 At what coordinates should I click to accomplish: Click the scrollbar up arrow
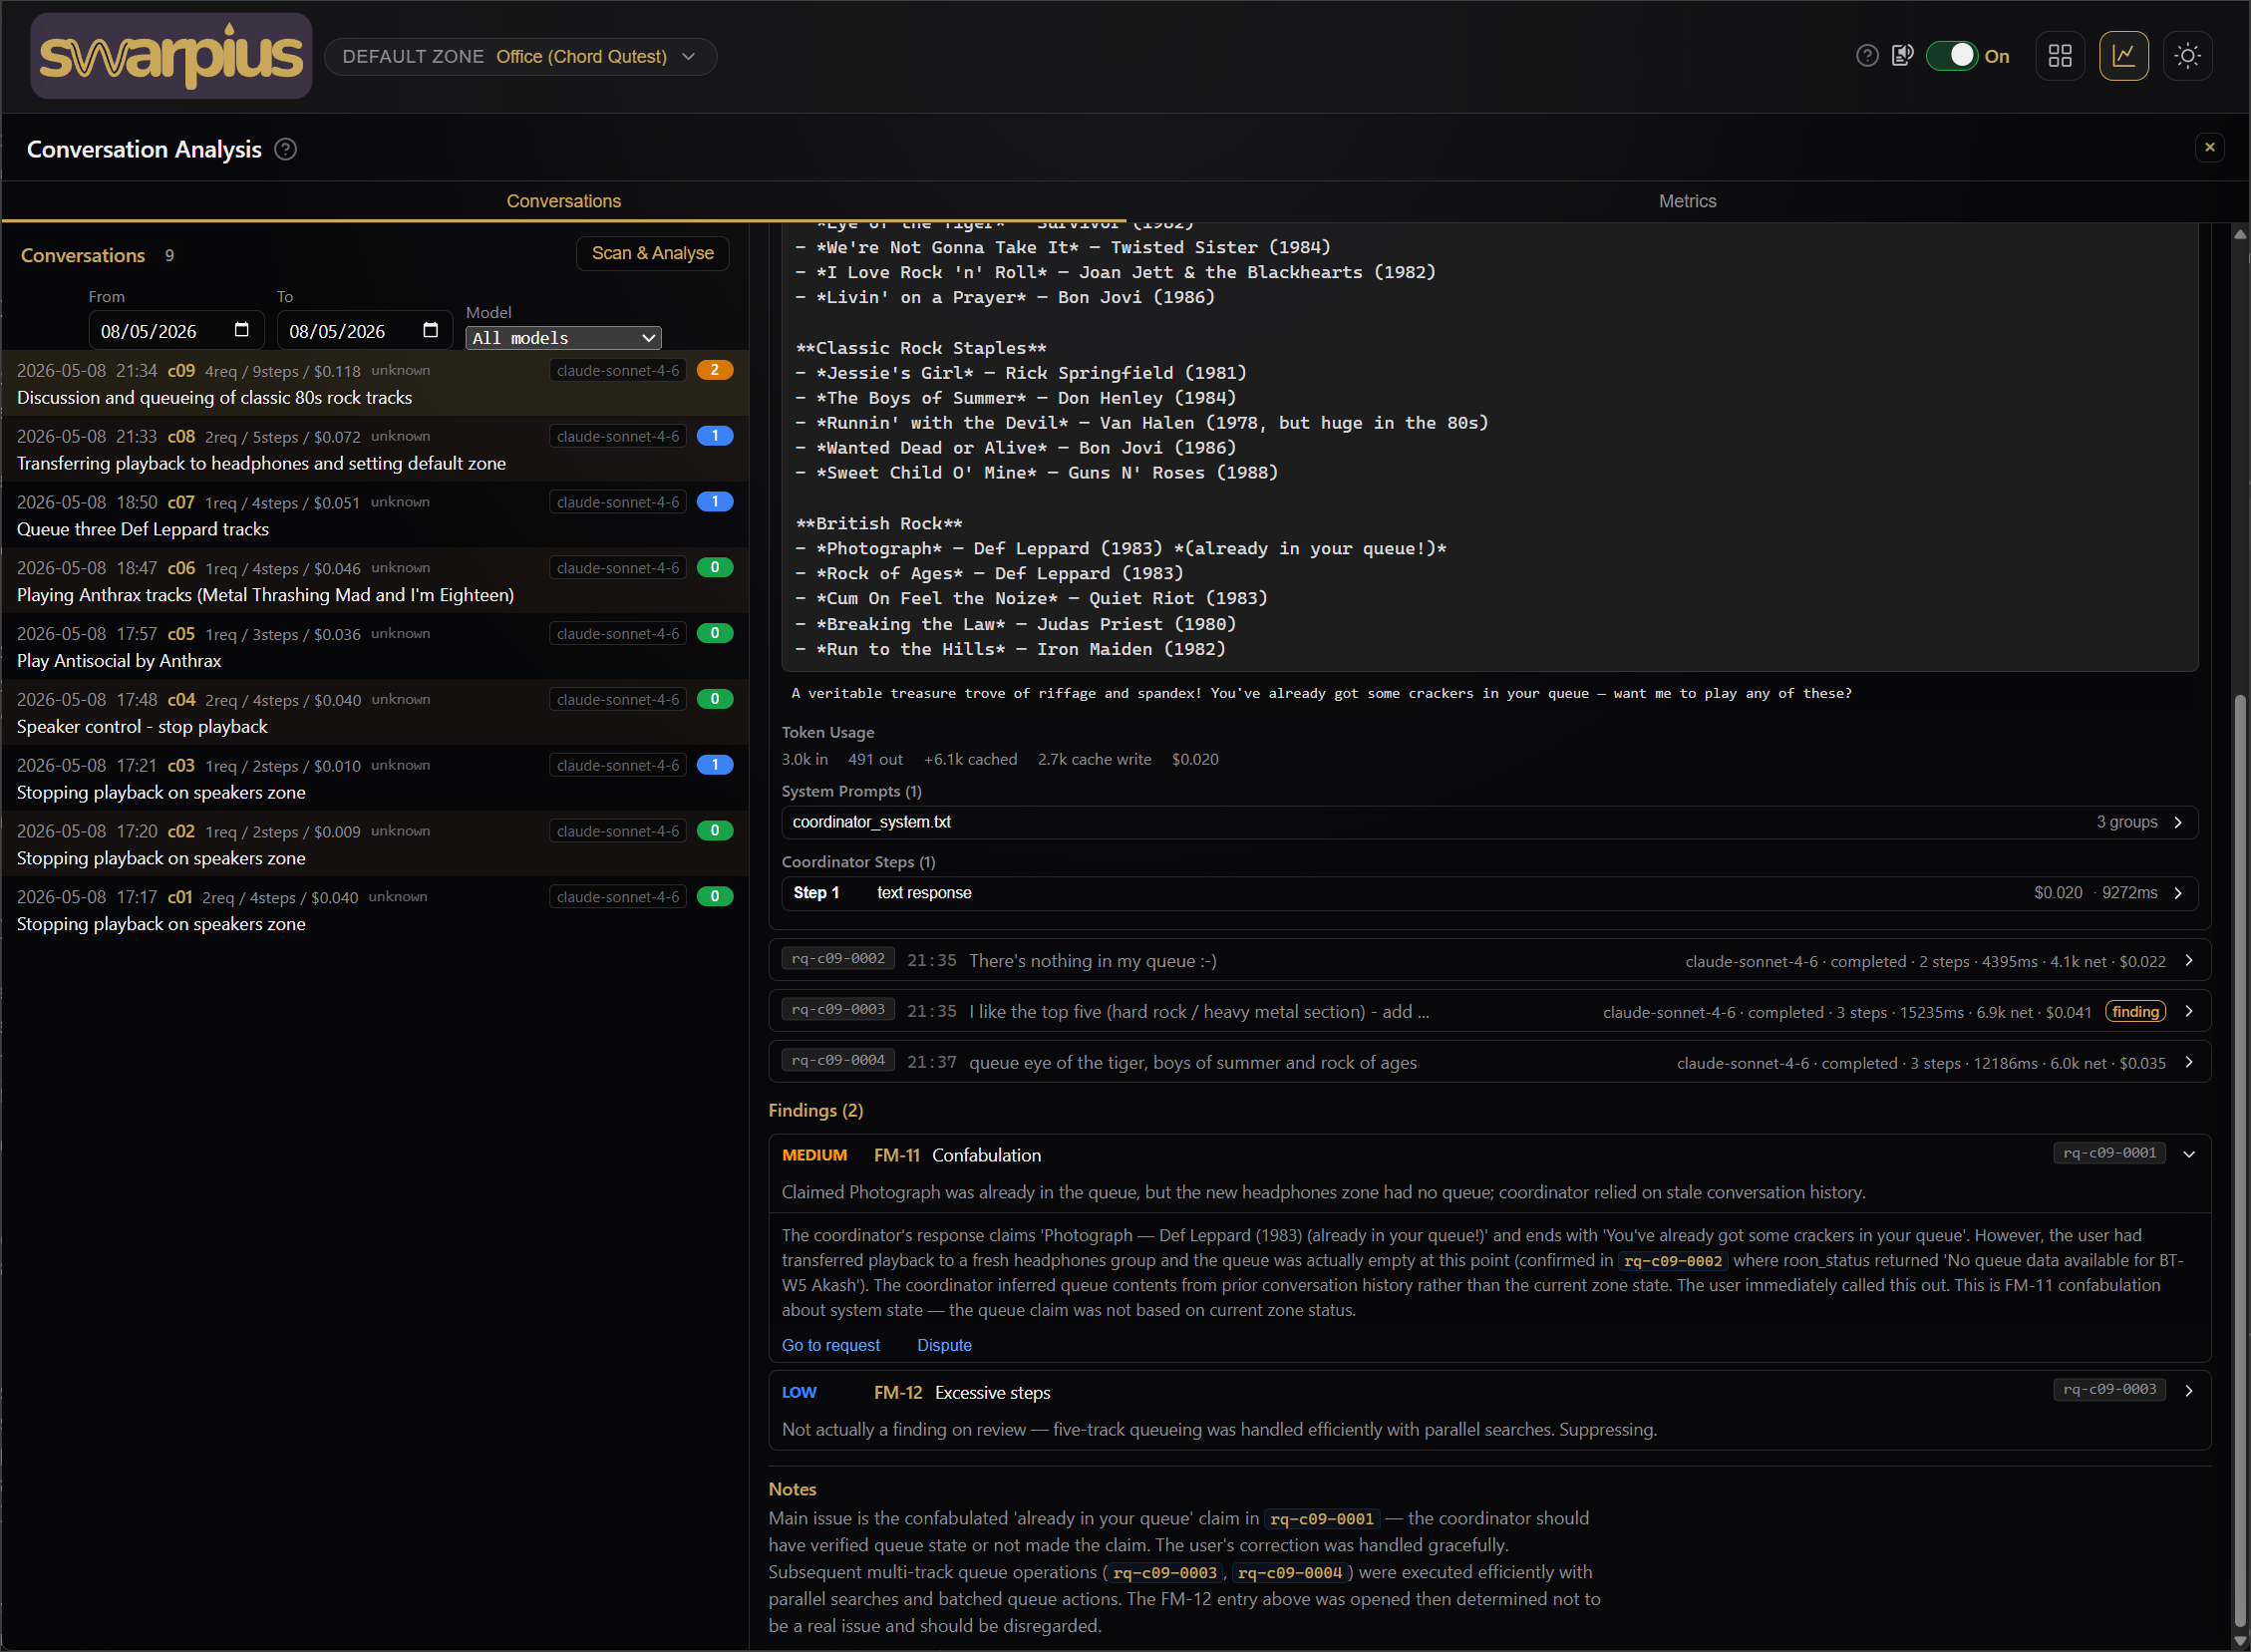click(2240, 234)
